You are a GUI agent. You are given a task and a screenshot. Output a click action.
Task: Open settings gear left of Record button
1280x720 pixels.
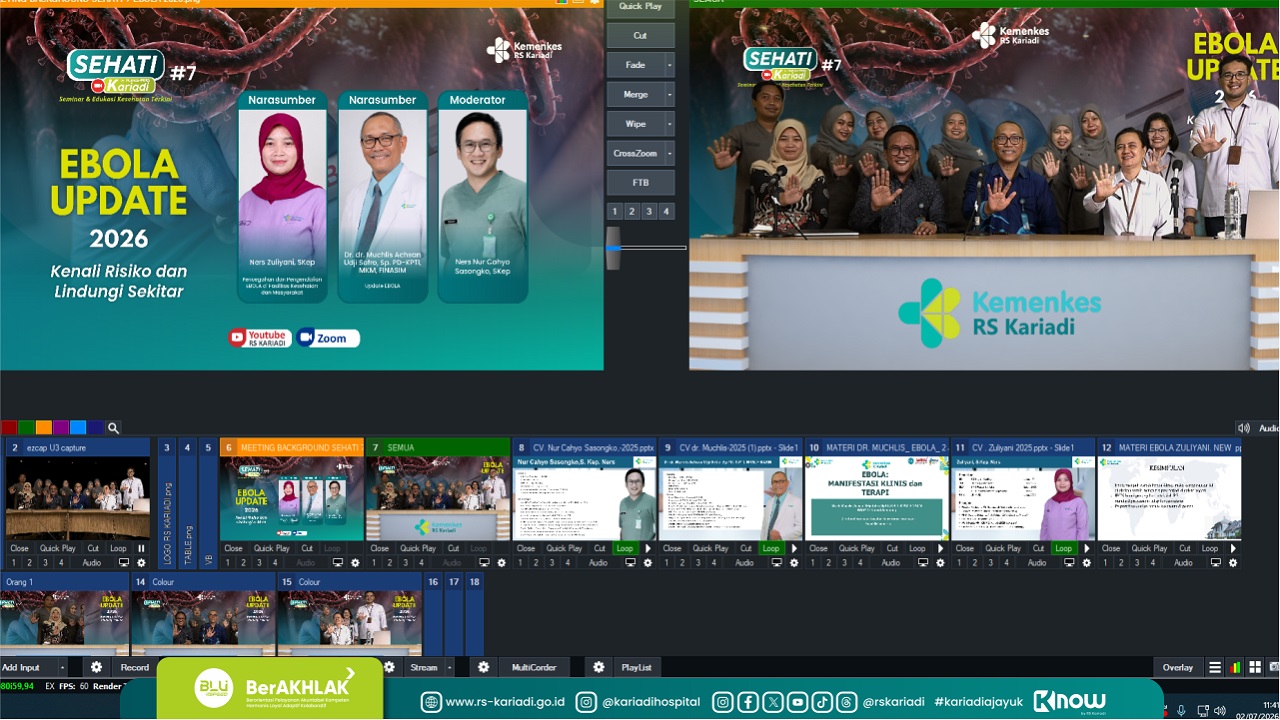click(96, 667)
